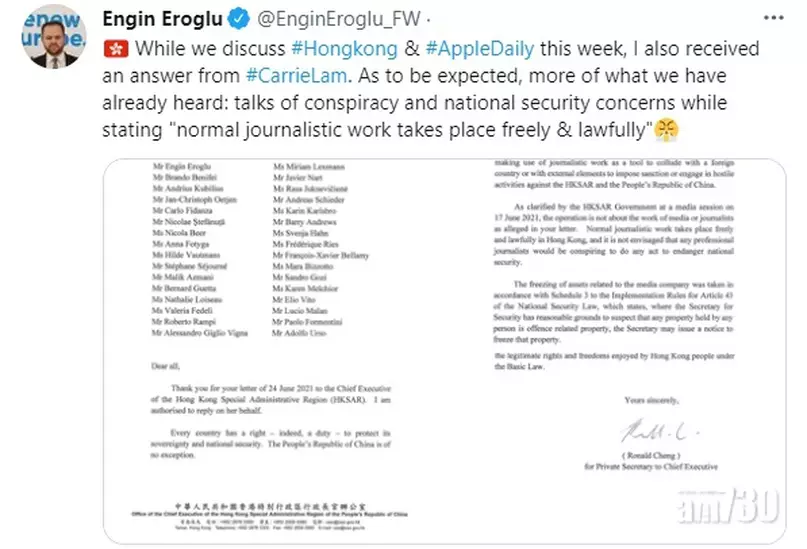Click the angry face emoji
Viewport: 807px width, 549px height.
[x=666, y=130]
